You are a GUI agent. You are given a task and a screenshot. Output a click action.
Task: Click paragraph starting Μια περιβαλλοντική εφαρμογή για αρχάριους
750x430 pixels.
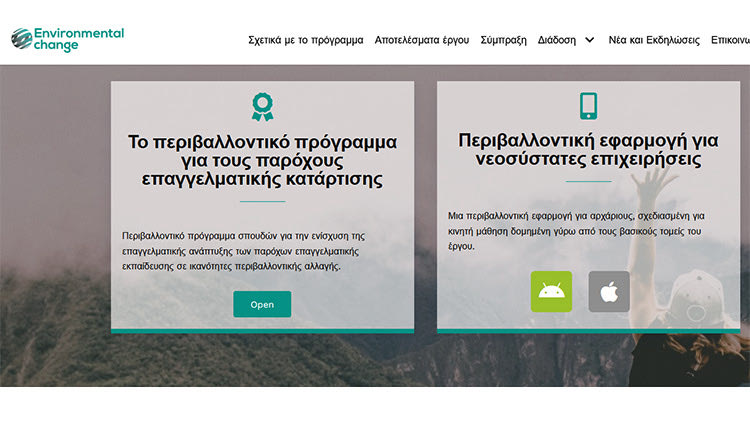(x=576, y=231)
